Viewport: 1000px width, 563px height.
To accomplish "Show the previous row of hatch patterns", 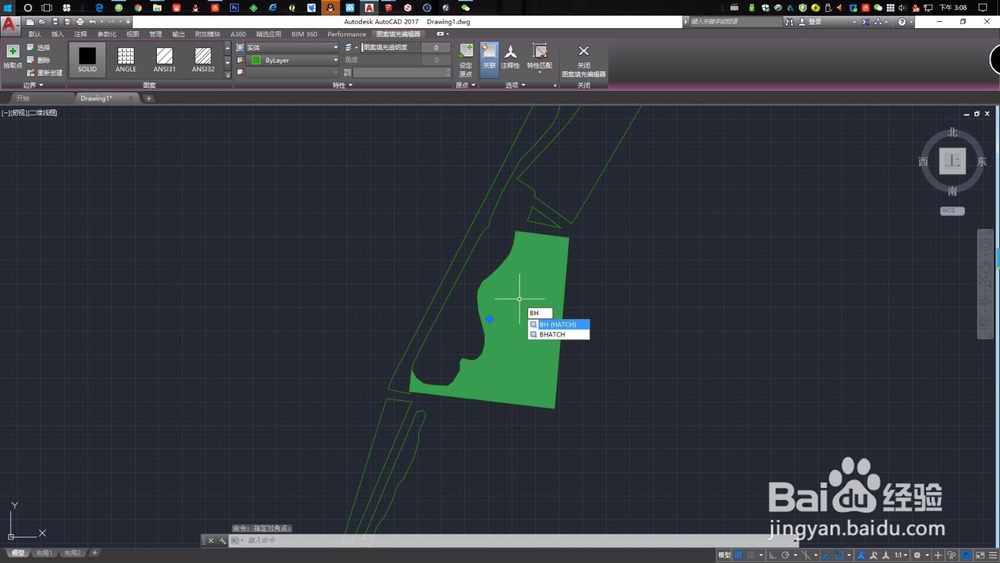I will point(228,48).
